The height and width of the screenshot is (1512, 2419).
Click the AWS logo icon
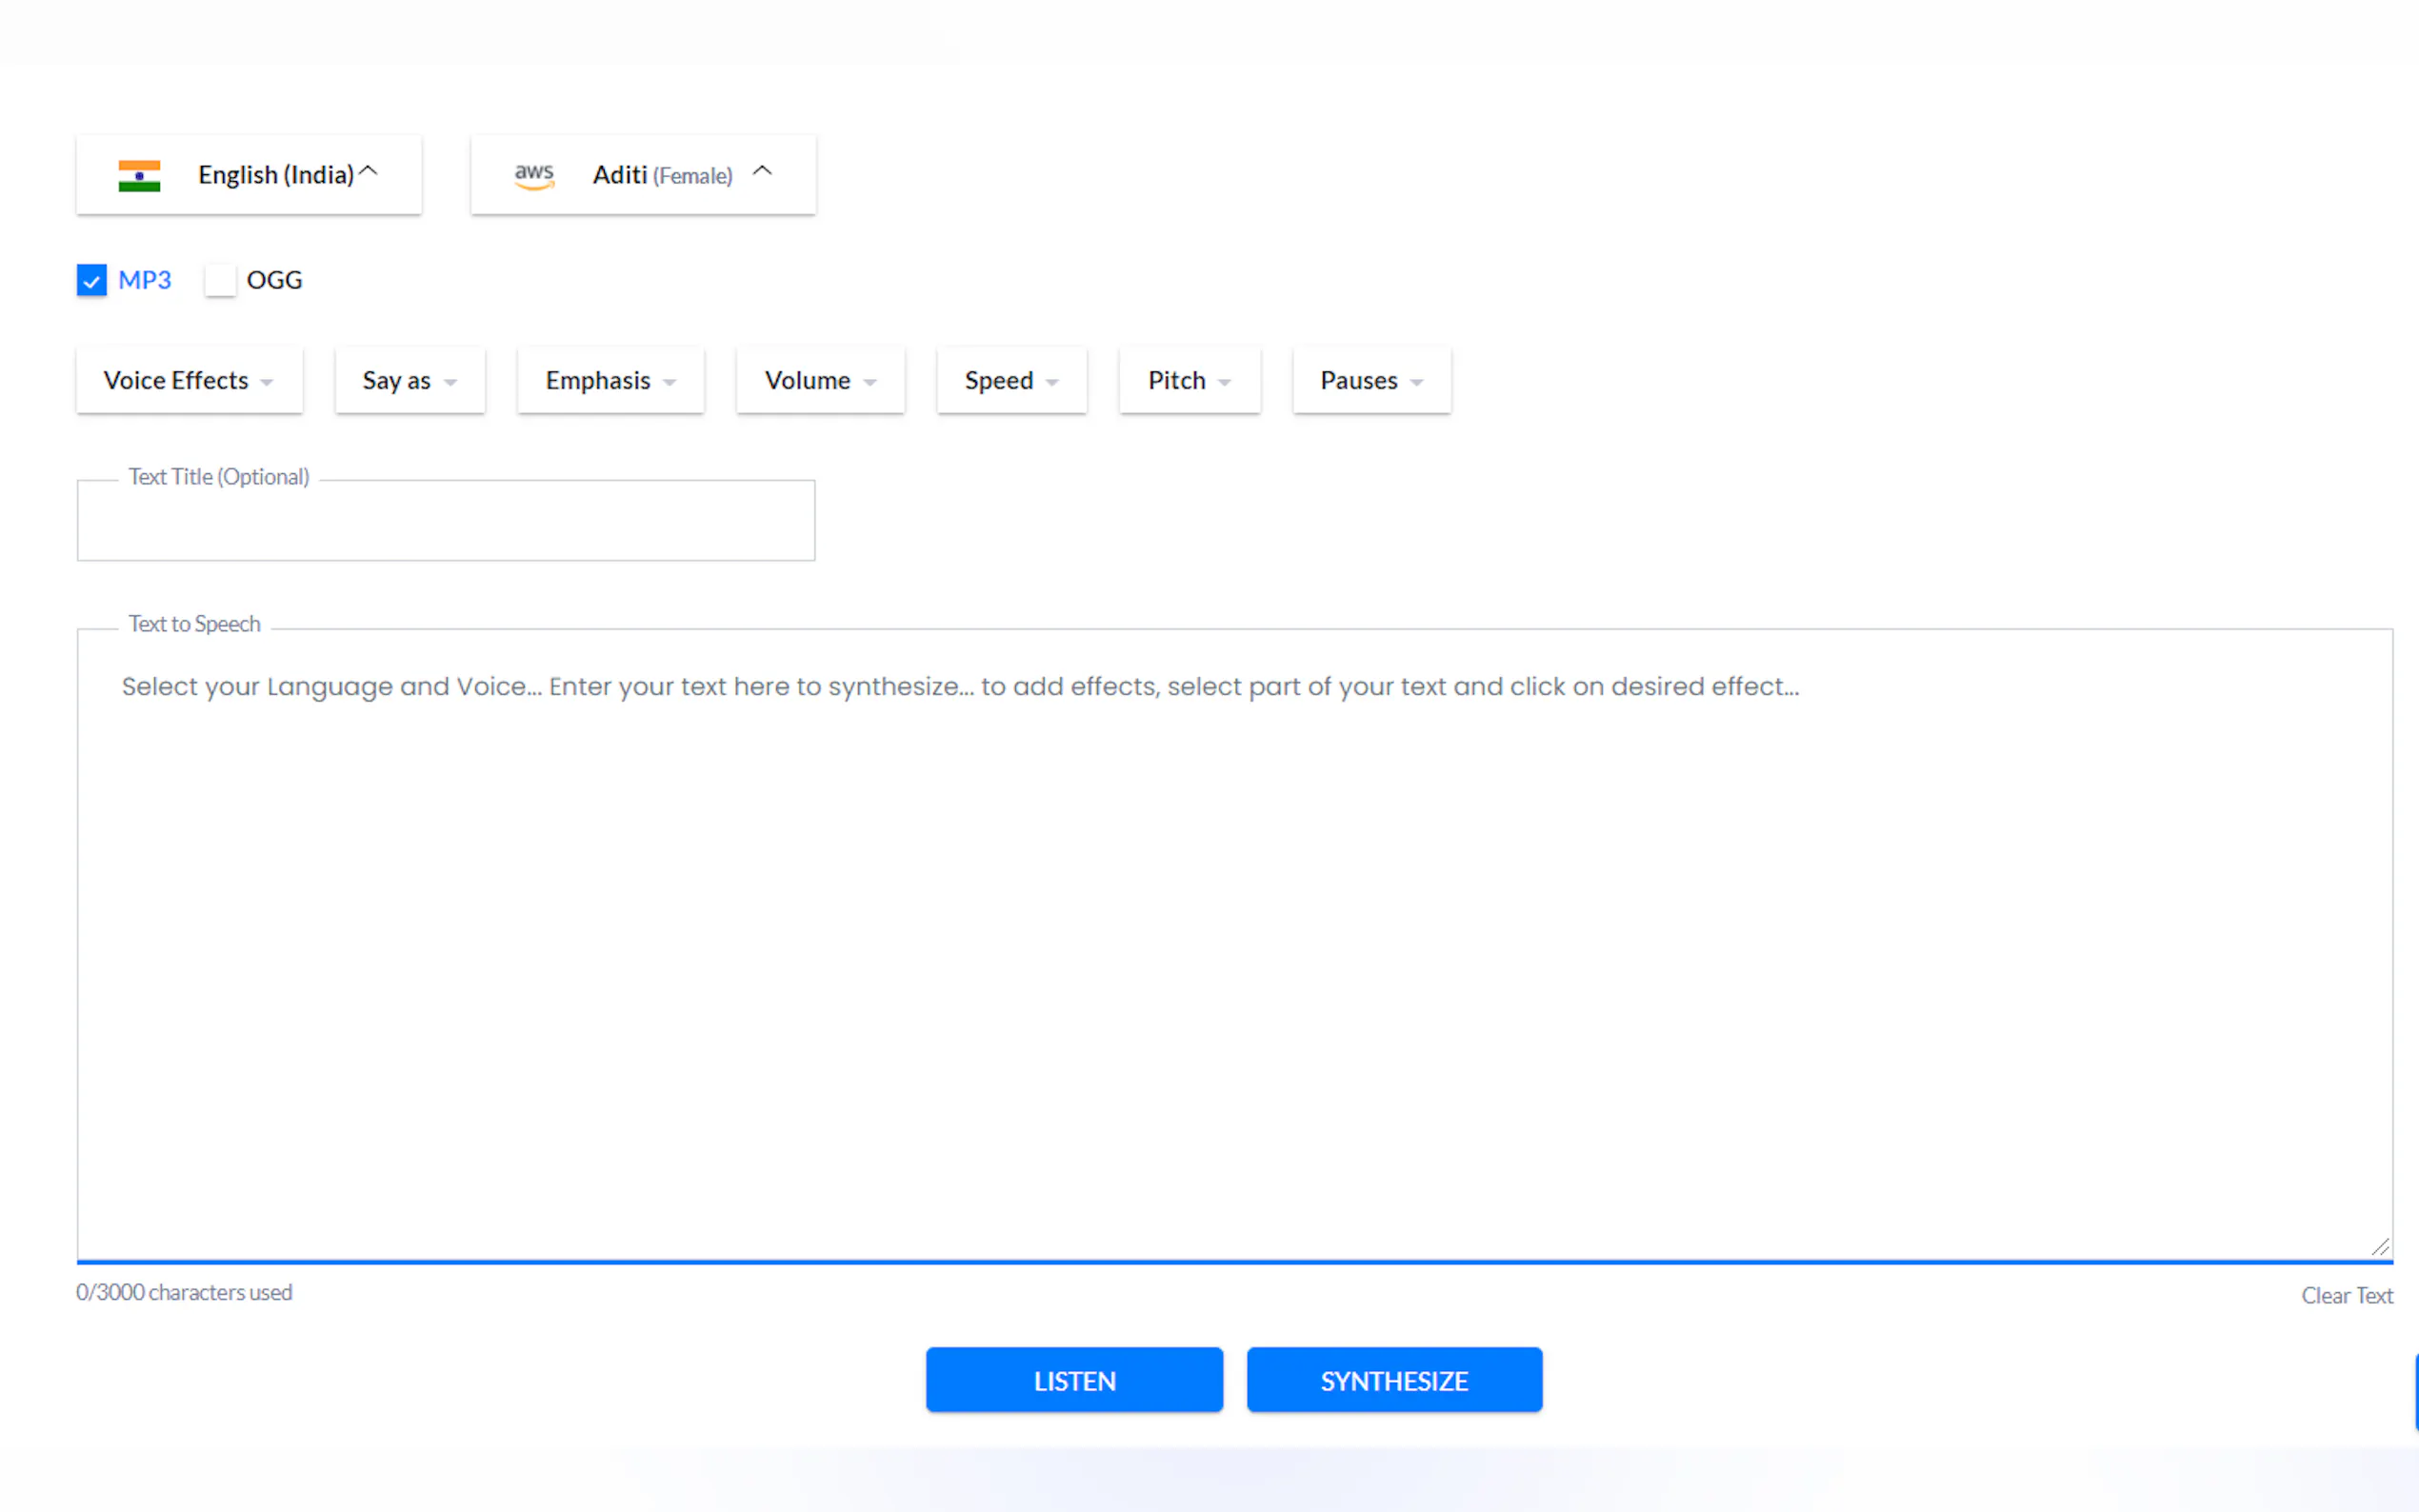[534, 175]
